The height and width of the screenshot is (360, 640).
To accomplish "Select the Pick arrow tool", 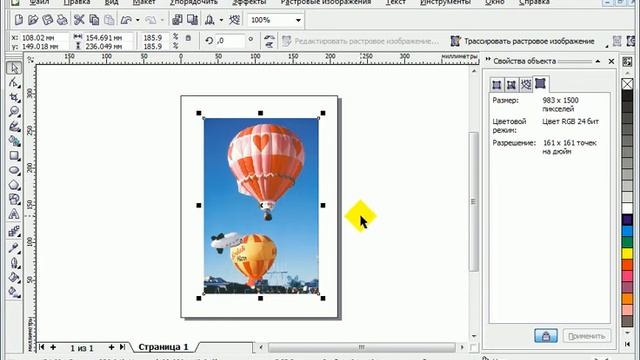I will (x=14, y=68).
